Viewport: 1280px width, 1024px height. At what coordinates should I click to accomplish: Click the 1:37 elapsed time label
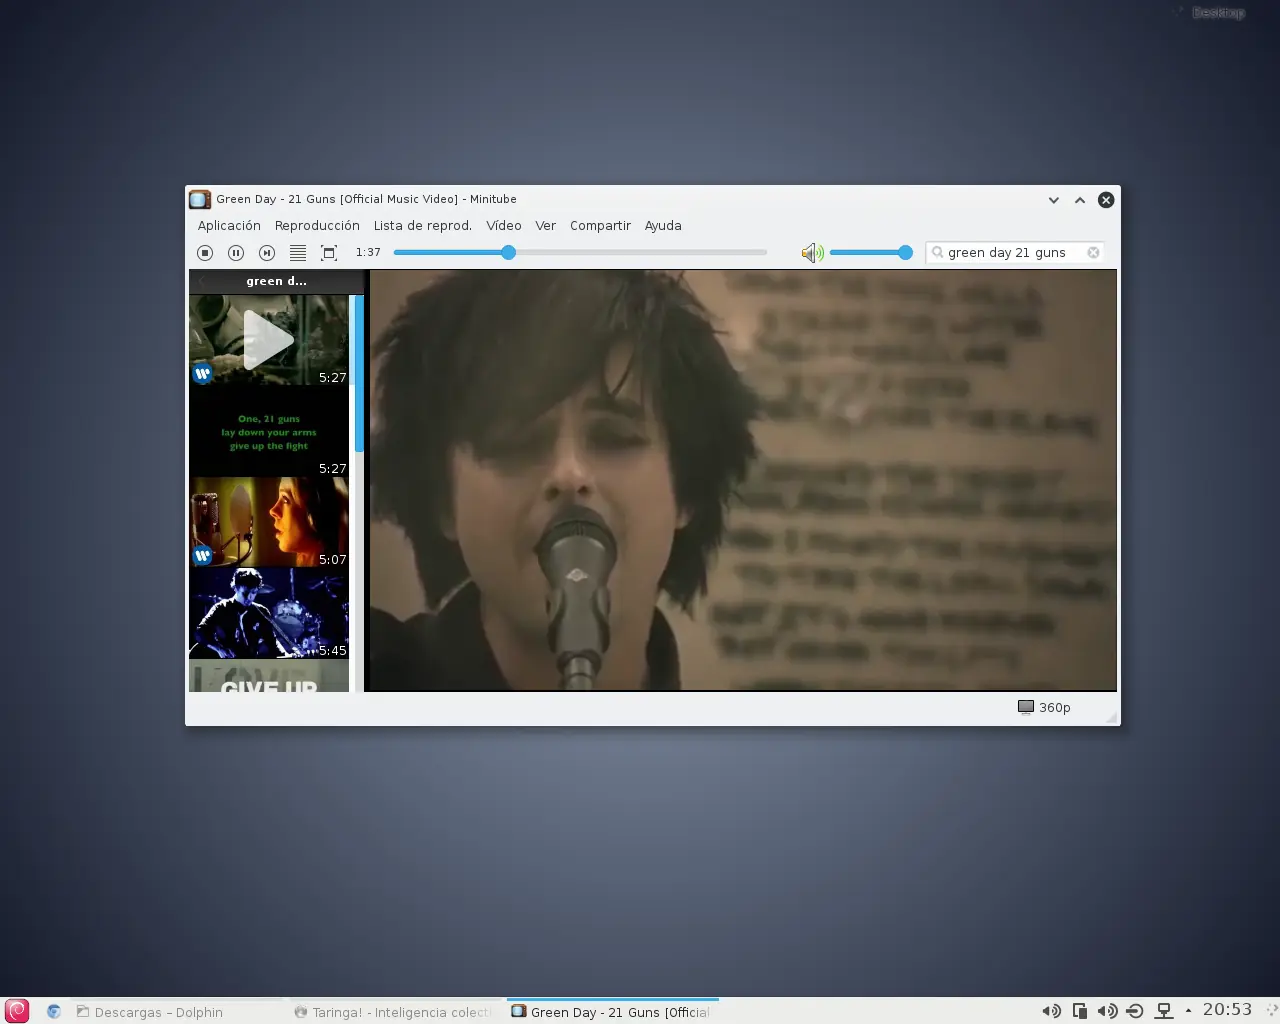pos(368,253)
